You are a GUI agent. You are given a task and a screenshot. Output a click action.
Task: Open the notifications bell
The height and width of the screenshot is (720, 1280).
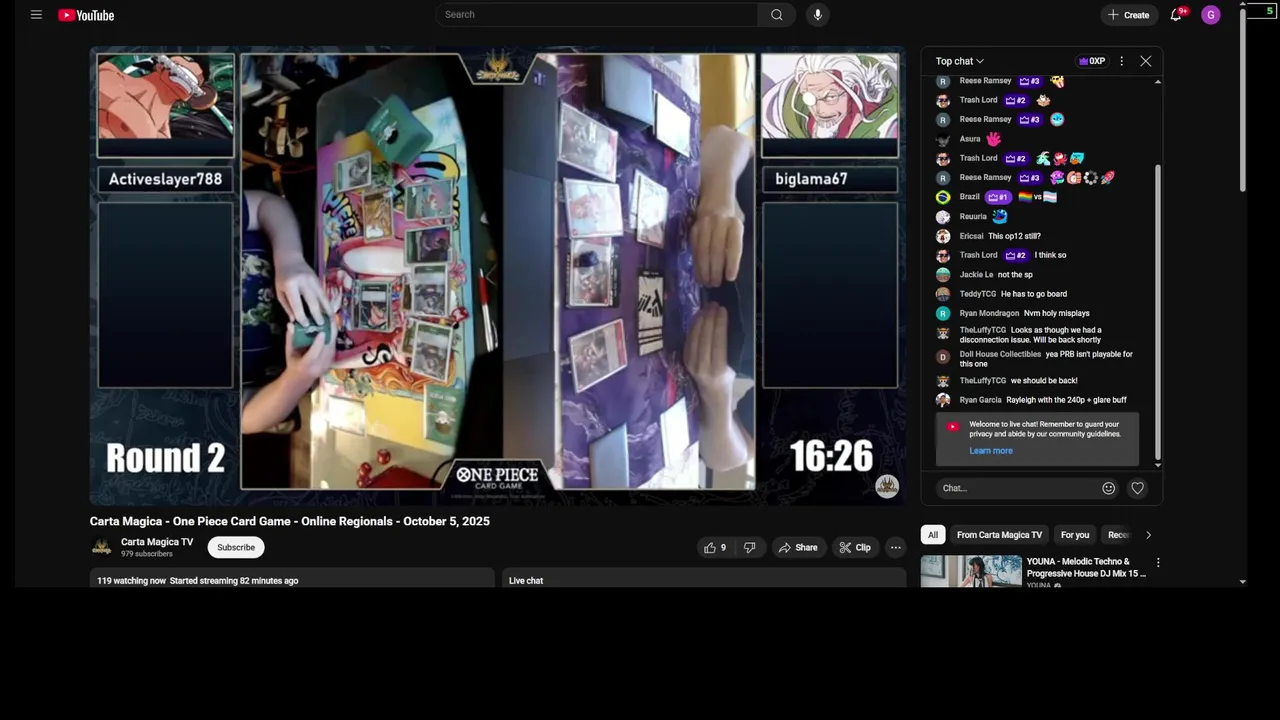1176,15
